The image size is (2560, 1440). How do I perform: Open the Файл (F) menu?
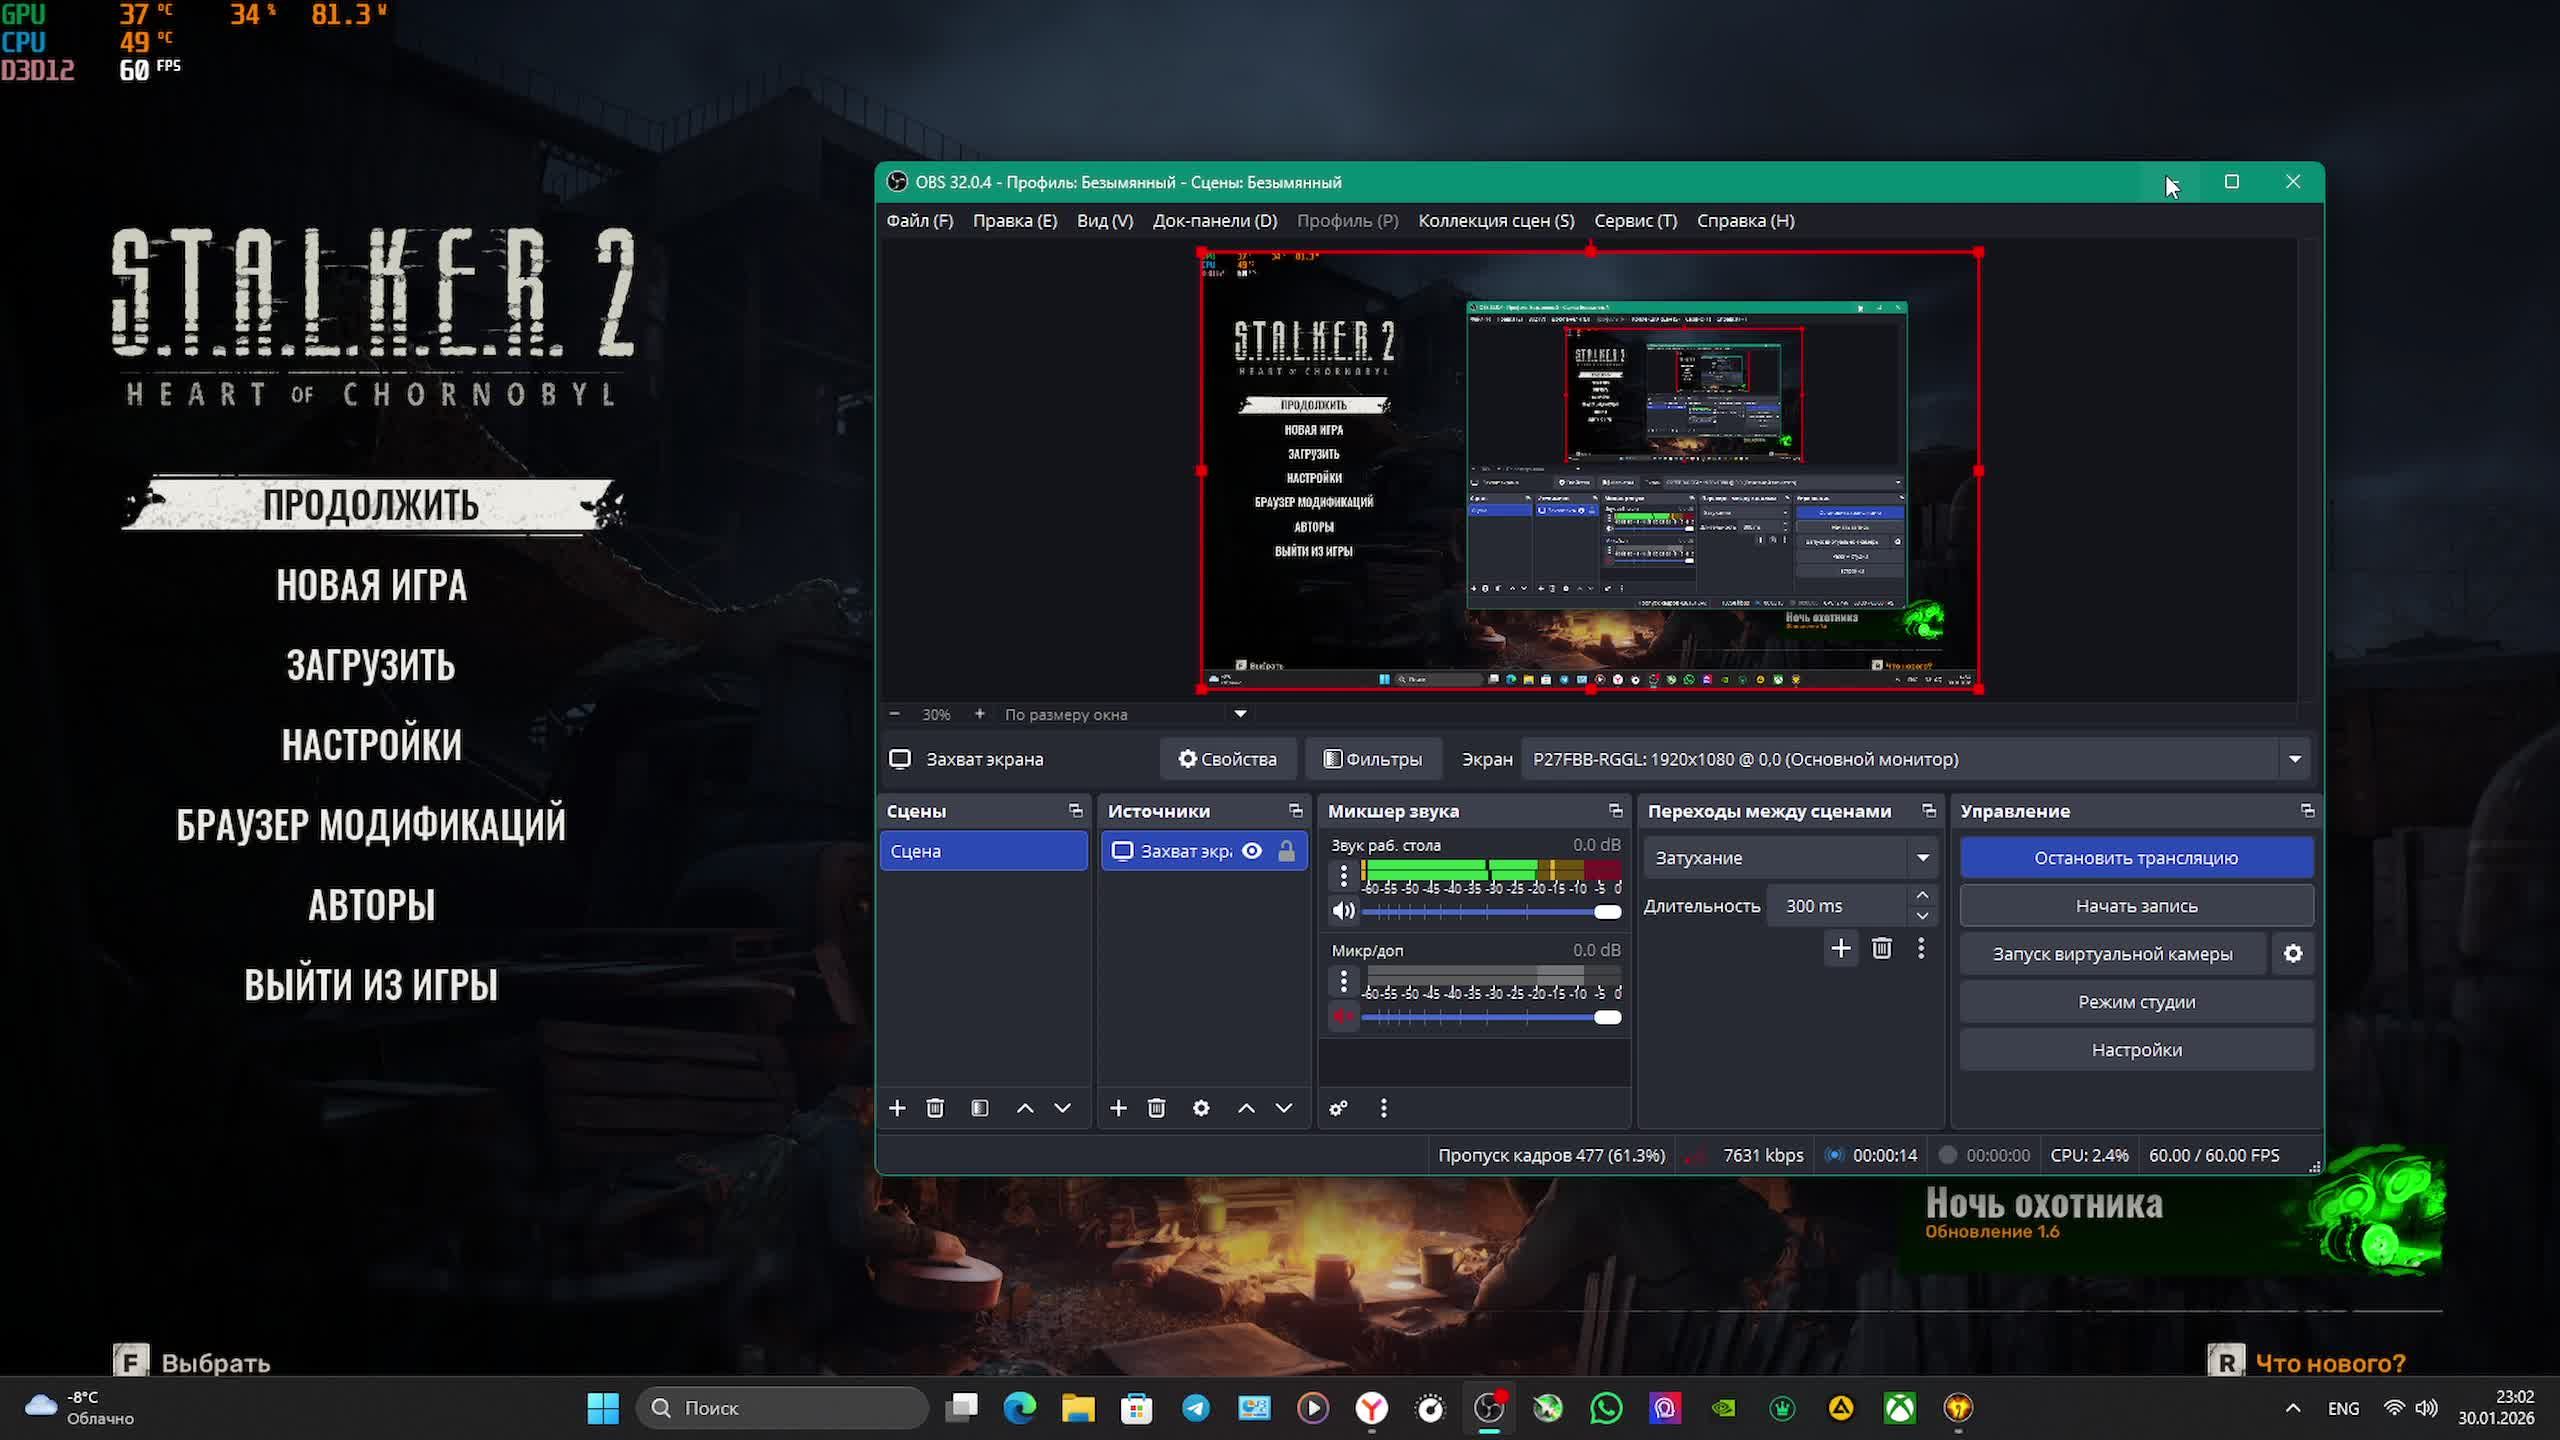(x=919, y=221)
